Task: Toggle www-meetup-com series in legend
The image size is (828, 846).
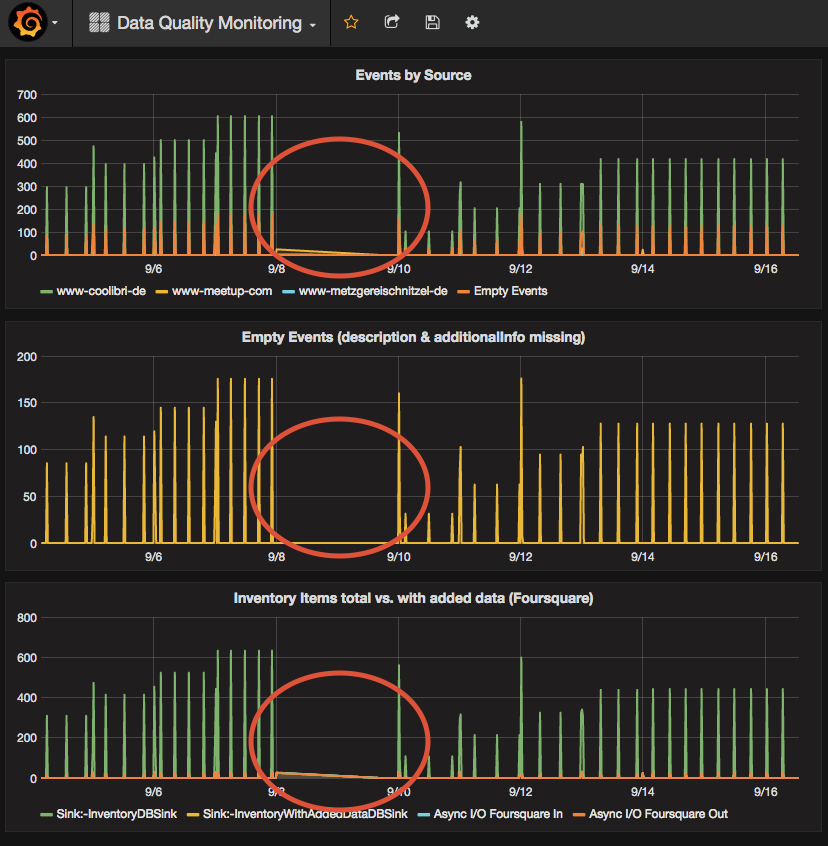Action: click(222, 291)
